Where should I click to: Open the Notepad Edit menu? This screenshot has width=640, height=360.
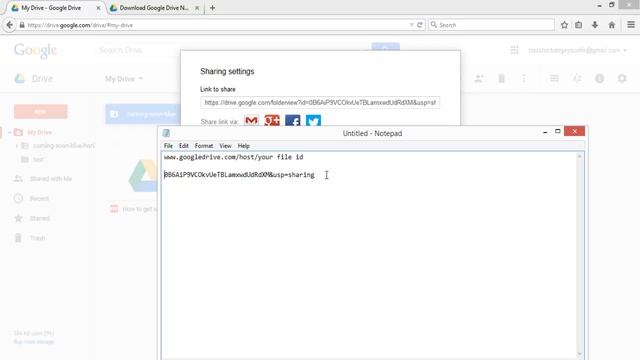(184, 146)
